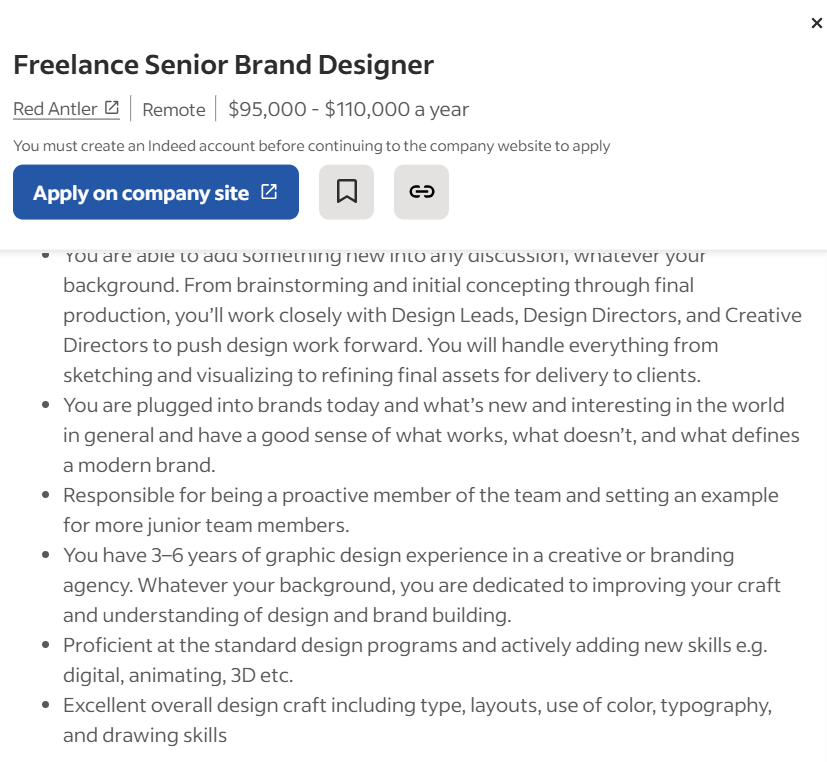Image resolution: width=827 pixels, height=762 pixels.
Task: Click the external-link icon inside Apply button
Action: tap(269, 192)
